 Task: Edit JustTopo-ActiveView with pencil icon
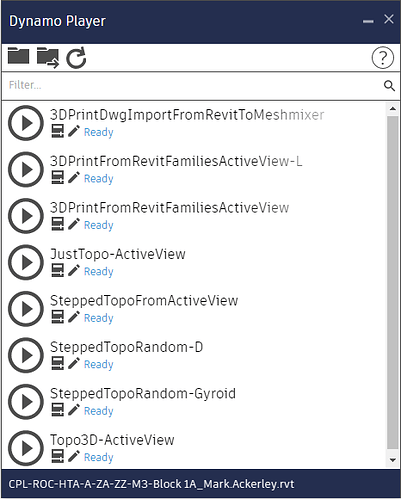point(74,270)
